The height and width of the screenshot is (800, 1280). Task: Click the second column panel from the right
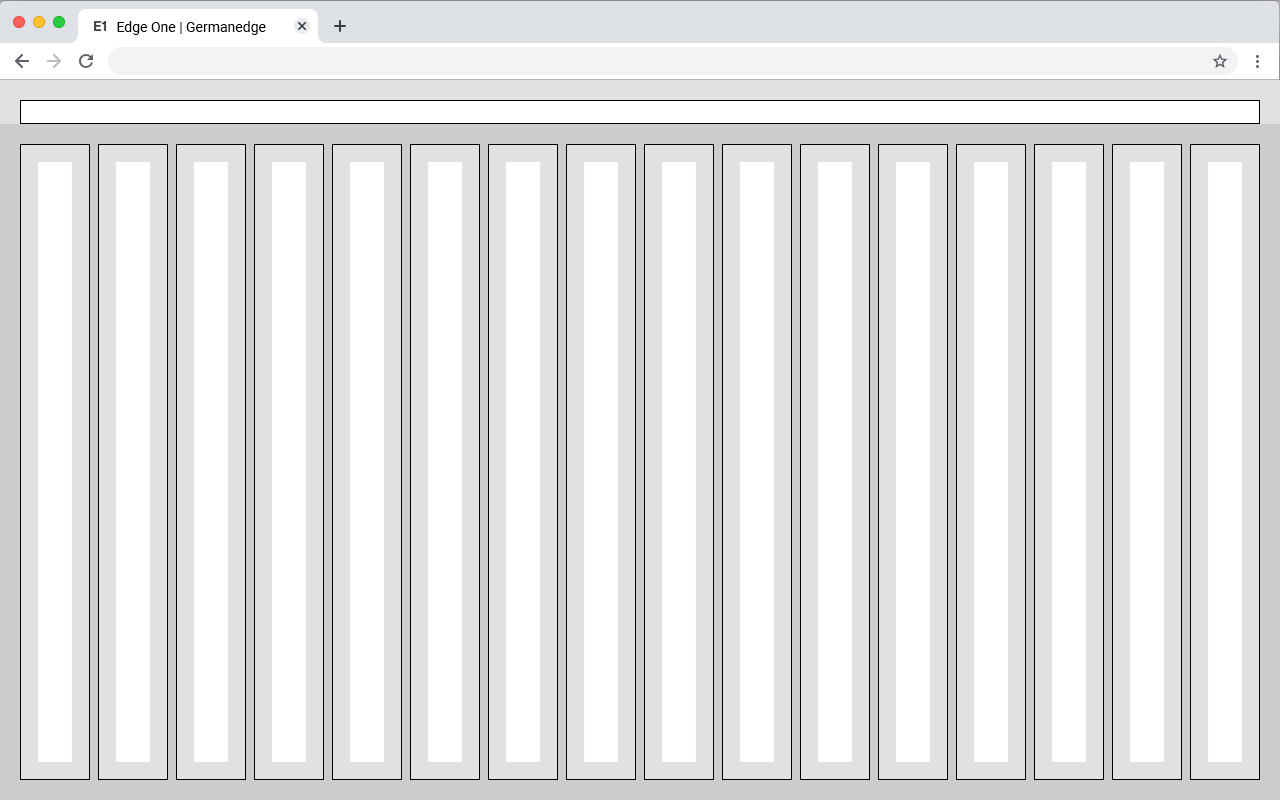point(1147,461)
